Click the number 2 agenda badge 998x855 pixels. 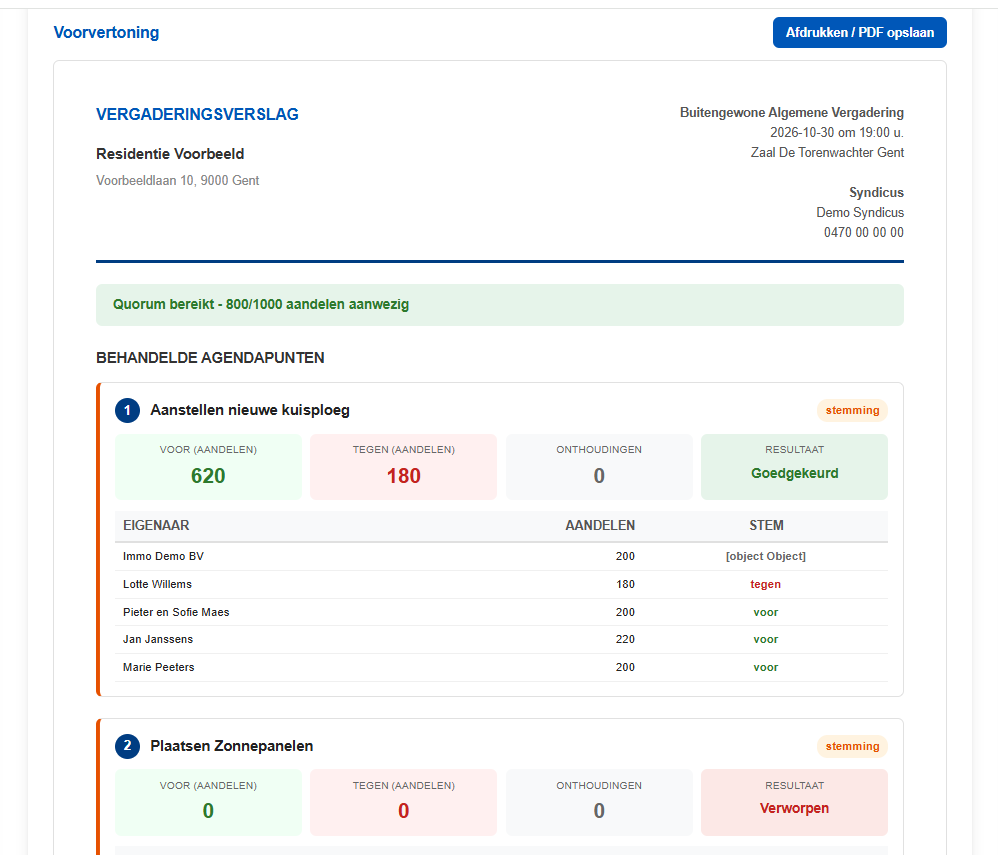tap(127, 746)
